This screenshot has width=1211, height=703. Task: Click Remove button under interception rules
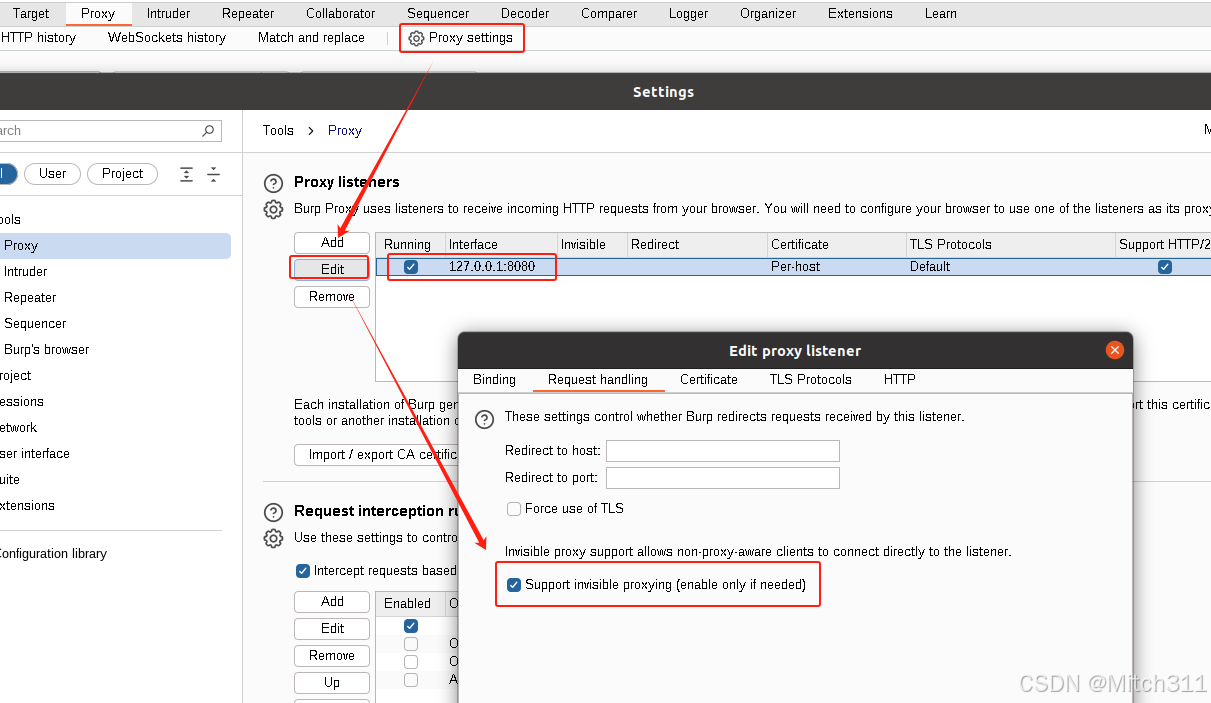click(332, 656)
